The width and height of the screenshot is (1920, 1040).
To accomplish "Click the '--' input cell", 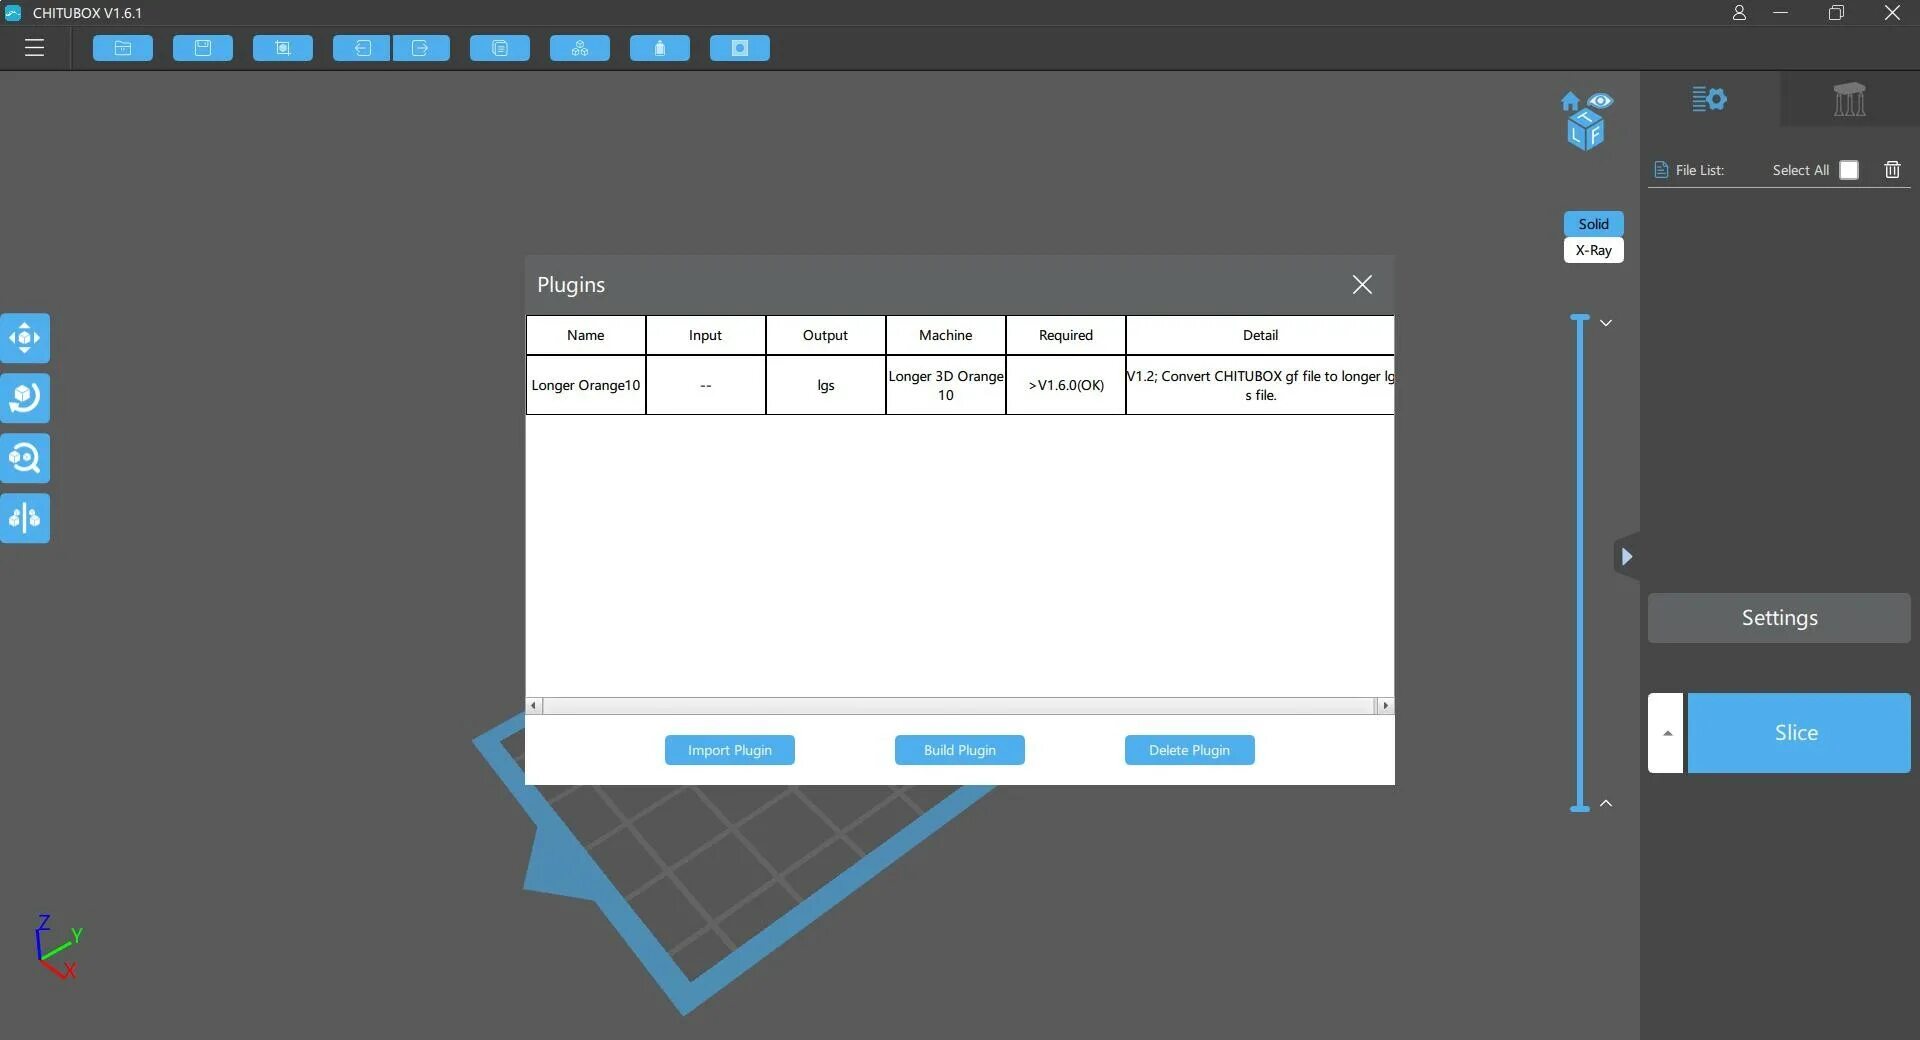I will [706, 385].
